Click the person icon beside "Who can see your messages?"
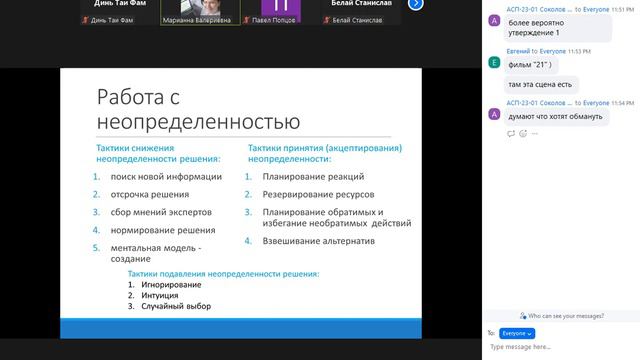Screen dimensions: 640x360 [x=523, y=316]
